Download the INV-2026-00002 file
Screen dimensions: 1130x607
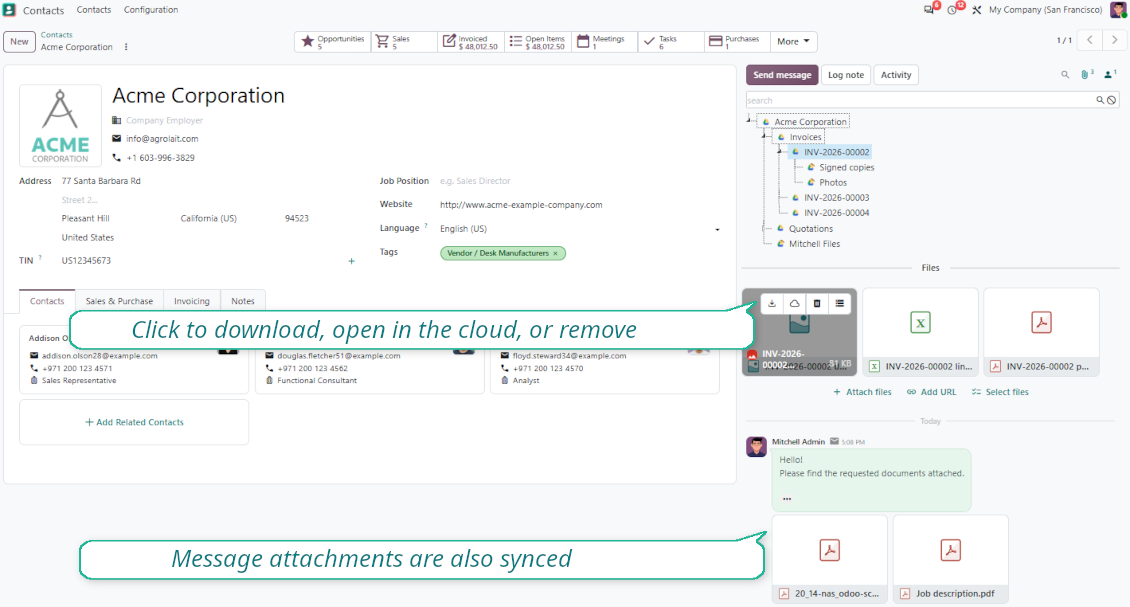[x=772, y=304]
